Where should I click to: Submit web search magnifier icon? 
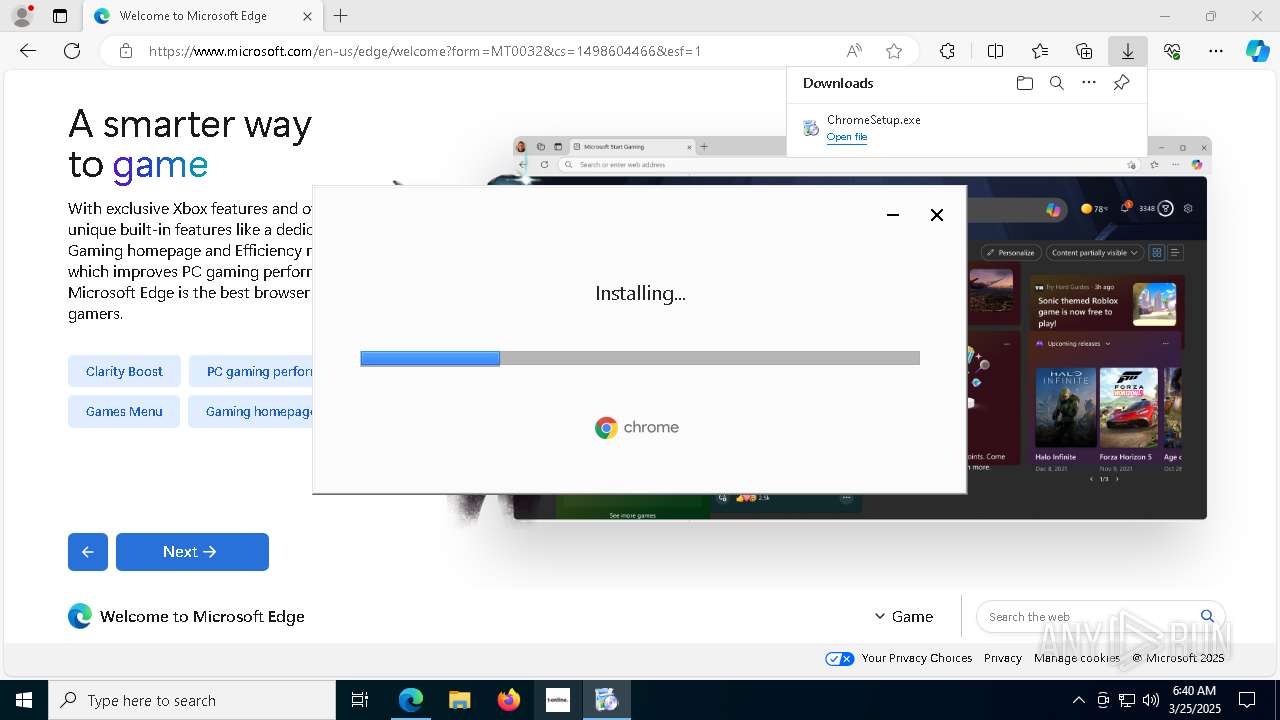pos(1207,616)
